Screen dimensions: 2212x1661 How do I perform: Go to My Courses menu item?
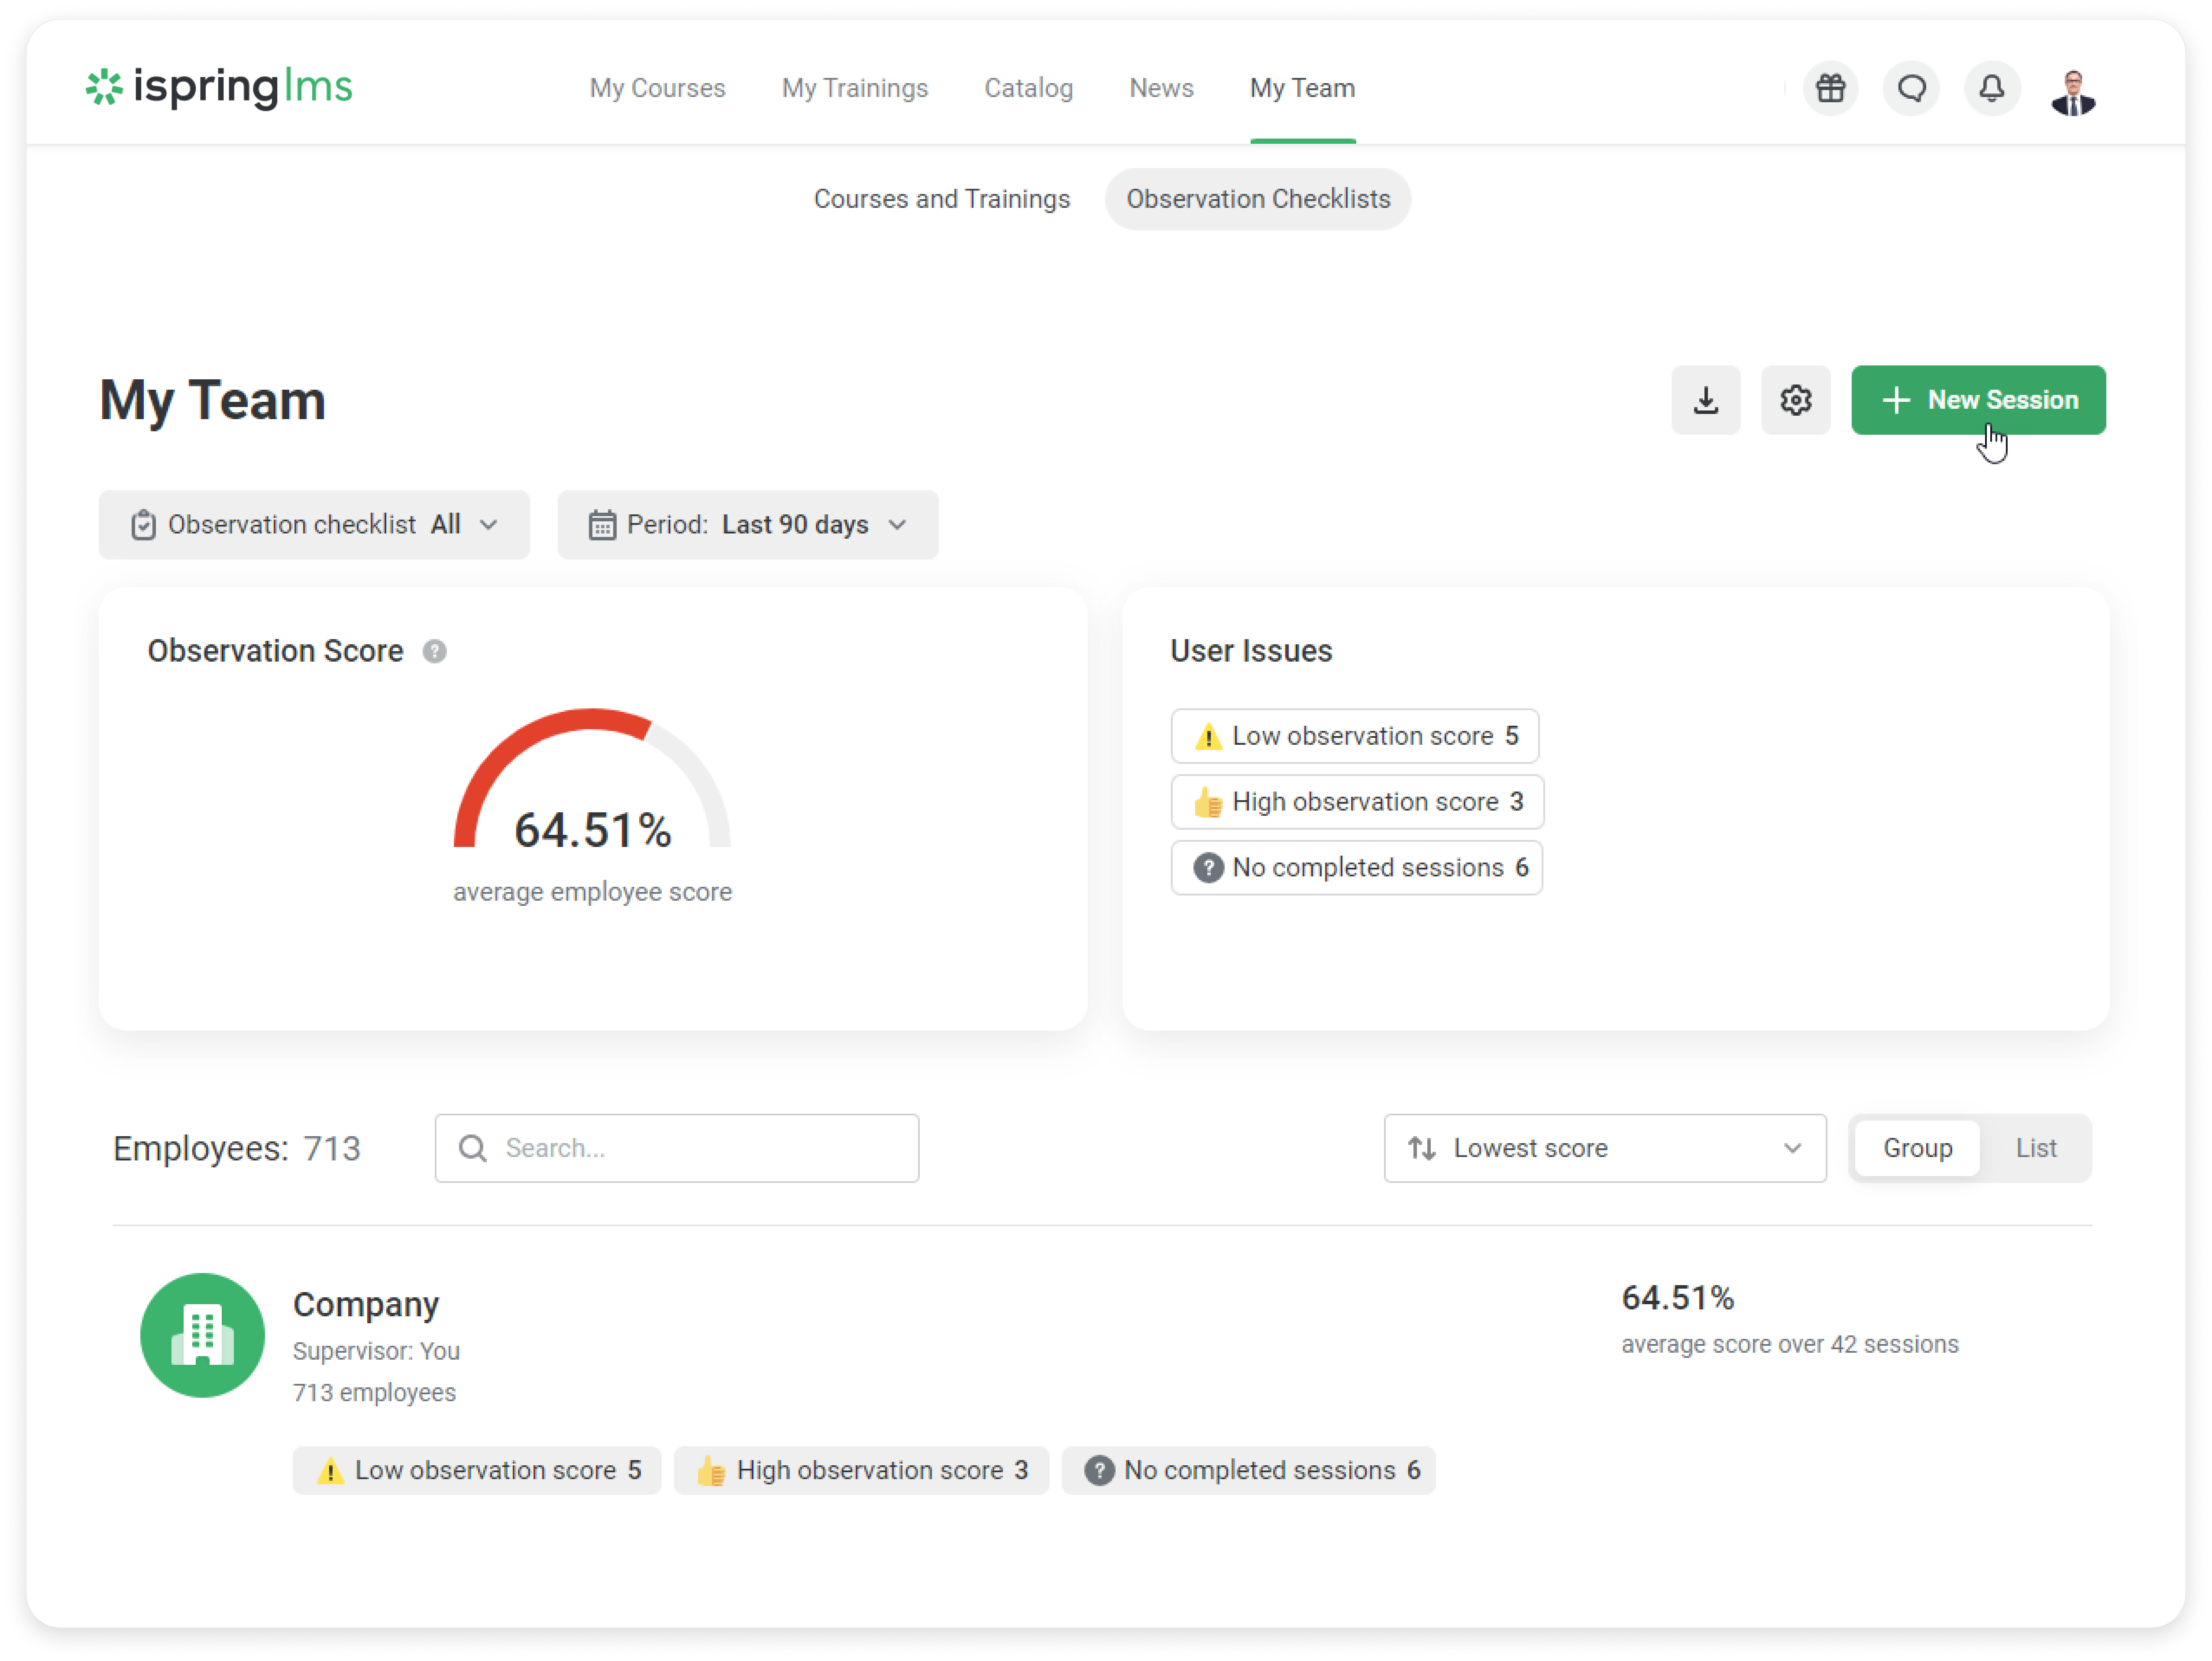[x=657, y=88]
